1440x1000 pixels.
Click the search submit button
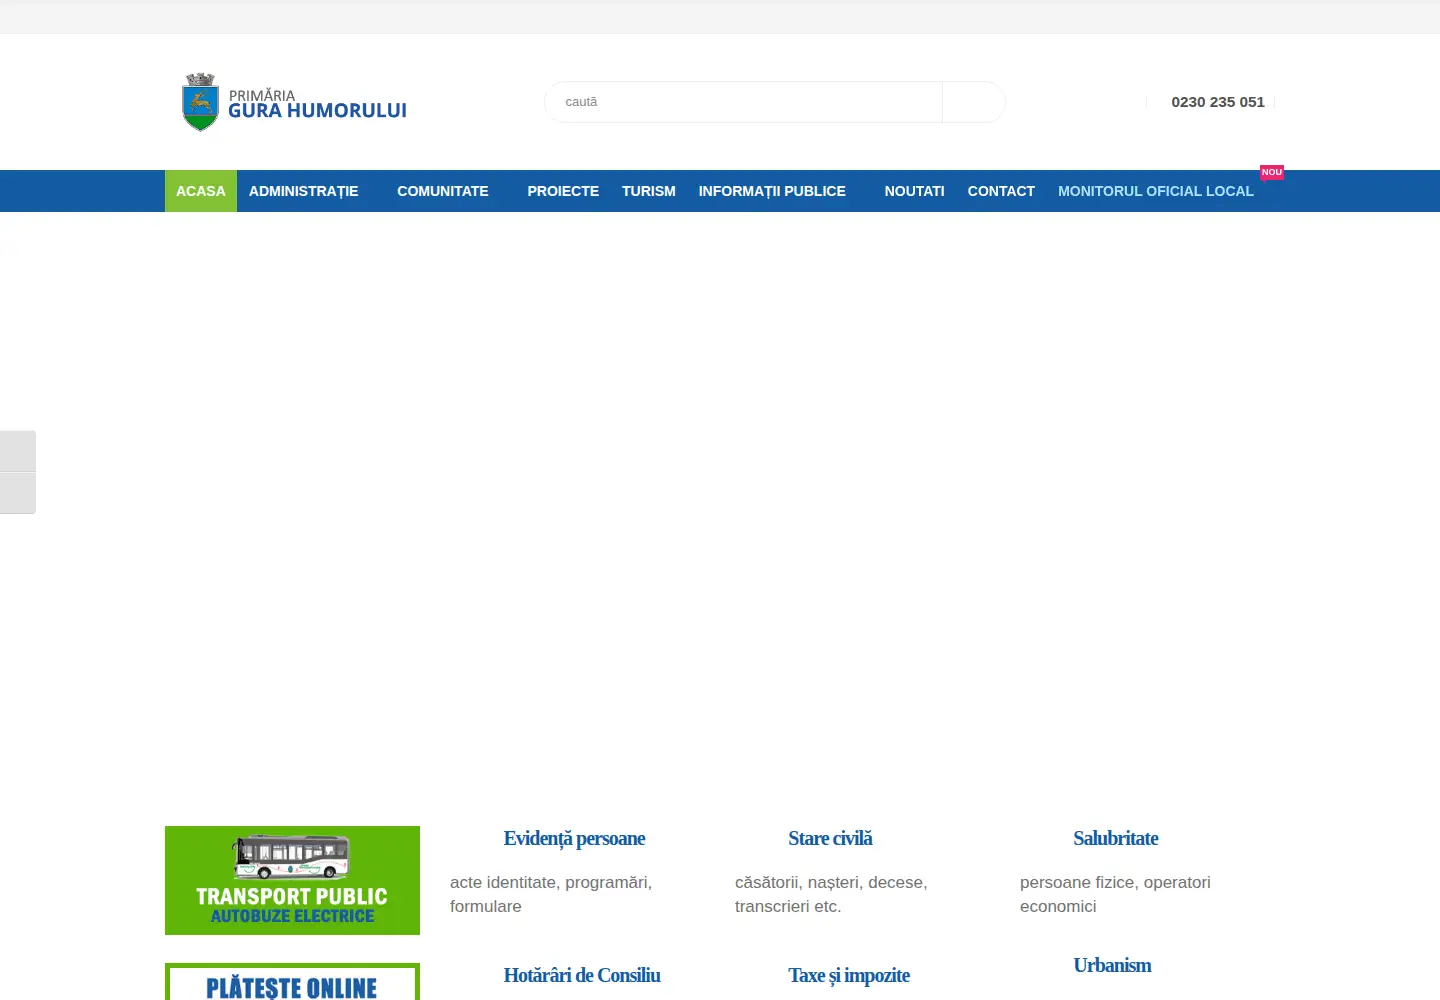click(973, 102)
